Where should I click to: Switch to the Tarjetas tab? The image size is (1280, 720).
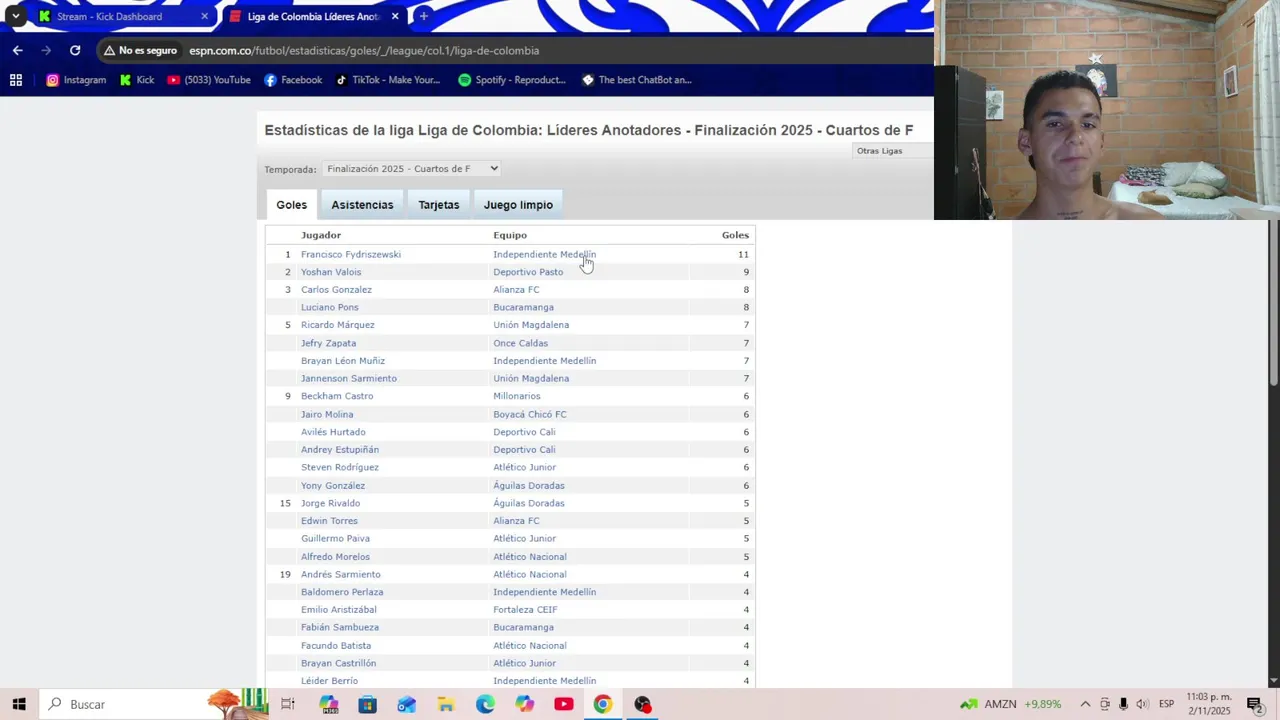(x=439, y=205)
